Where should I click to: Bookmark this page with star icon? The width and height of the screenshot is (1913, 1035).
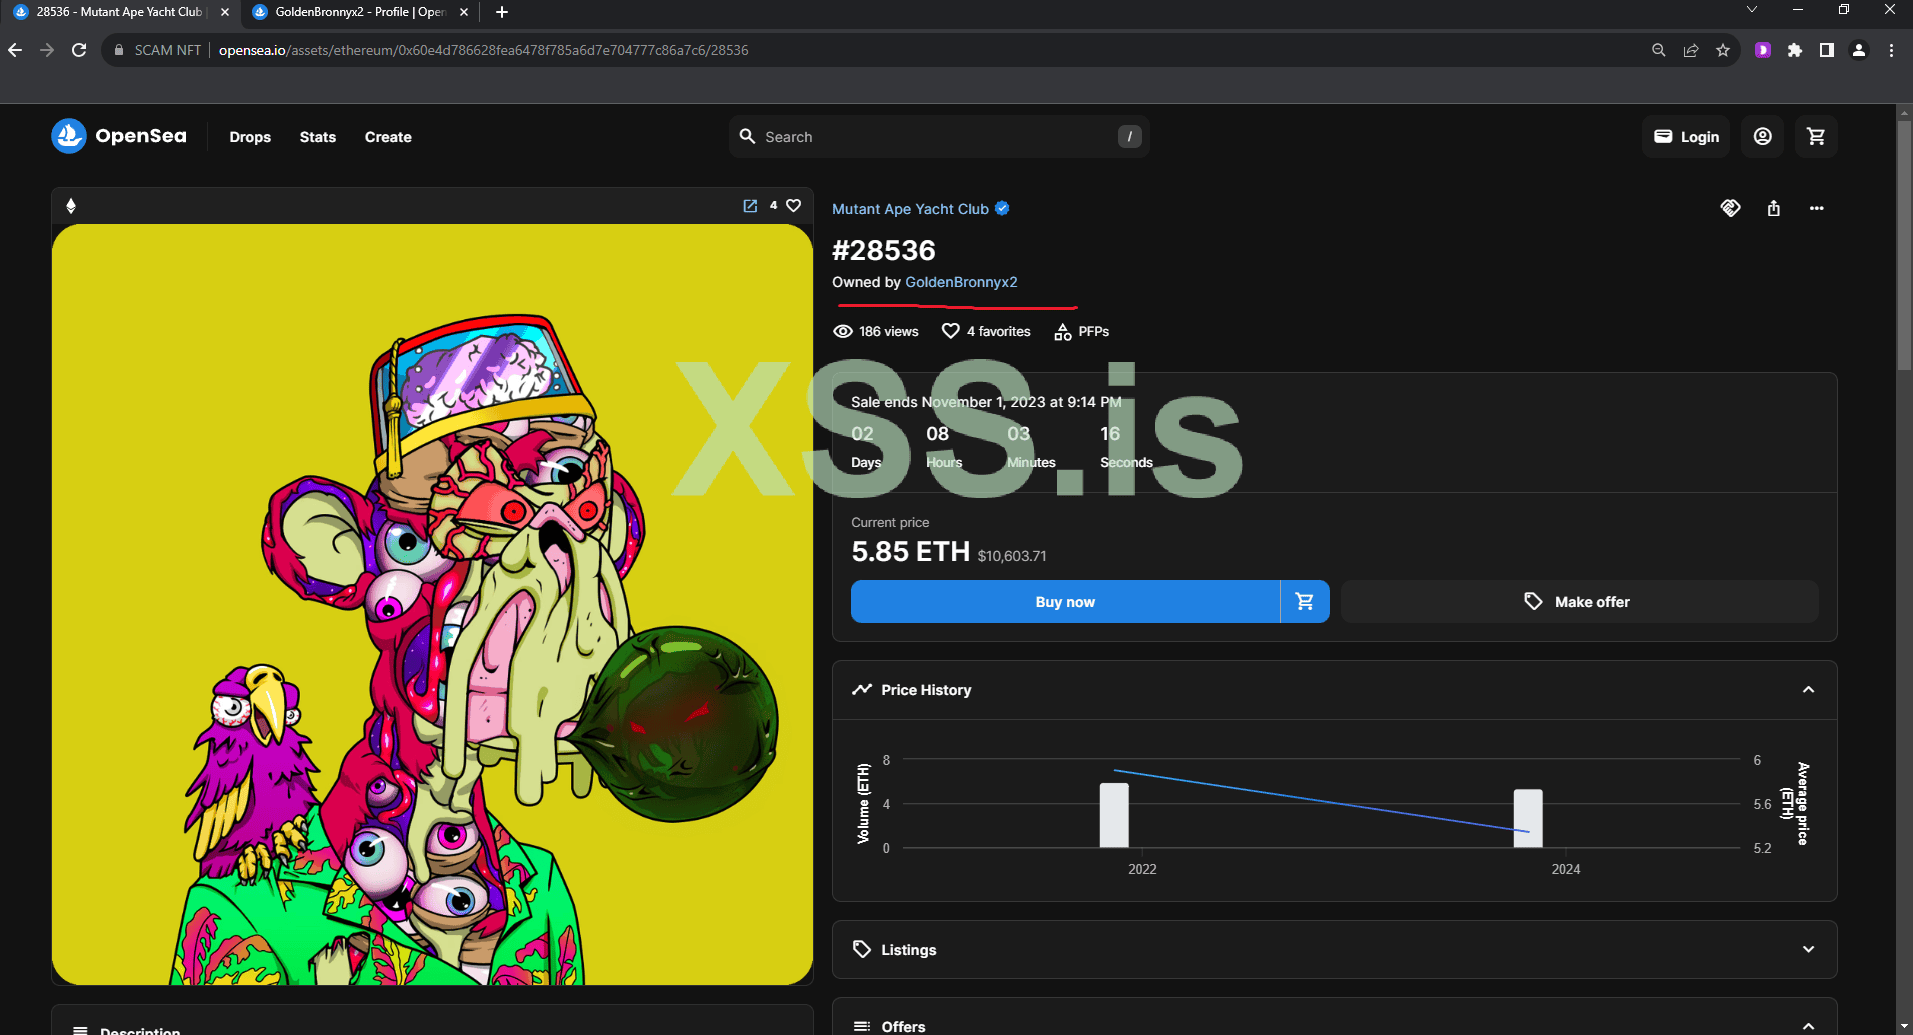click(x=1723, y=50)
